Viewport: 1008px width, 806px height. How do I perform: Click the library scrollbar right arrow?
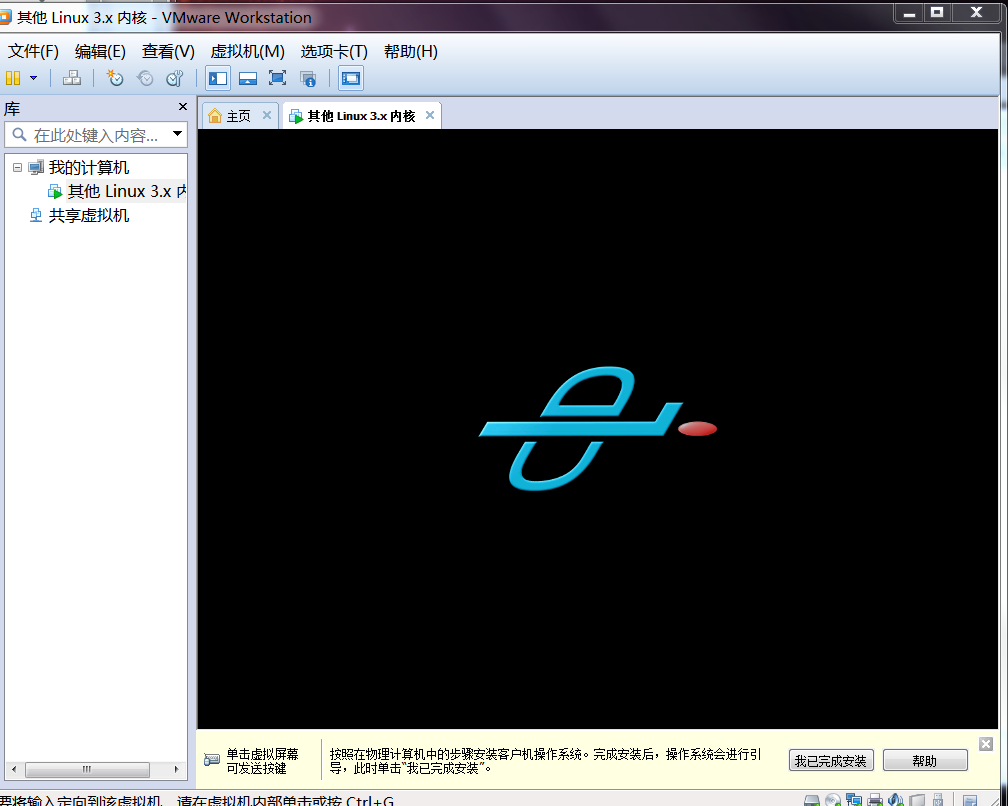tap(176, 769)
